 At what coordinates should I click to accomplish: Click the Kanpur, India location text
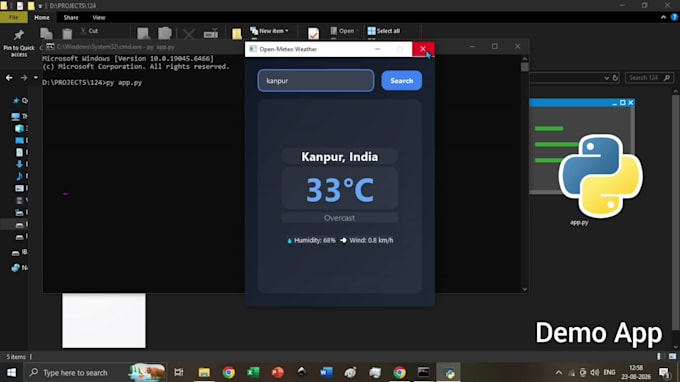click(340, 157)
